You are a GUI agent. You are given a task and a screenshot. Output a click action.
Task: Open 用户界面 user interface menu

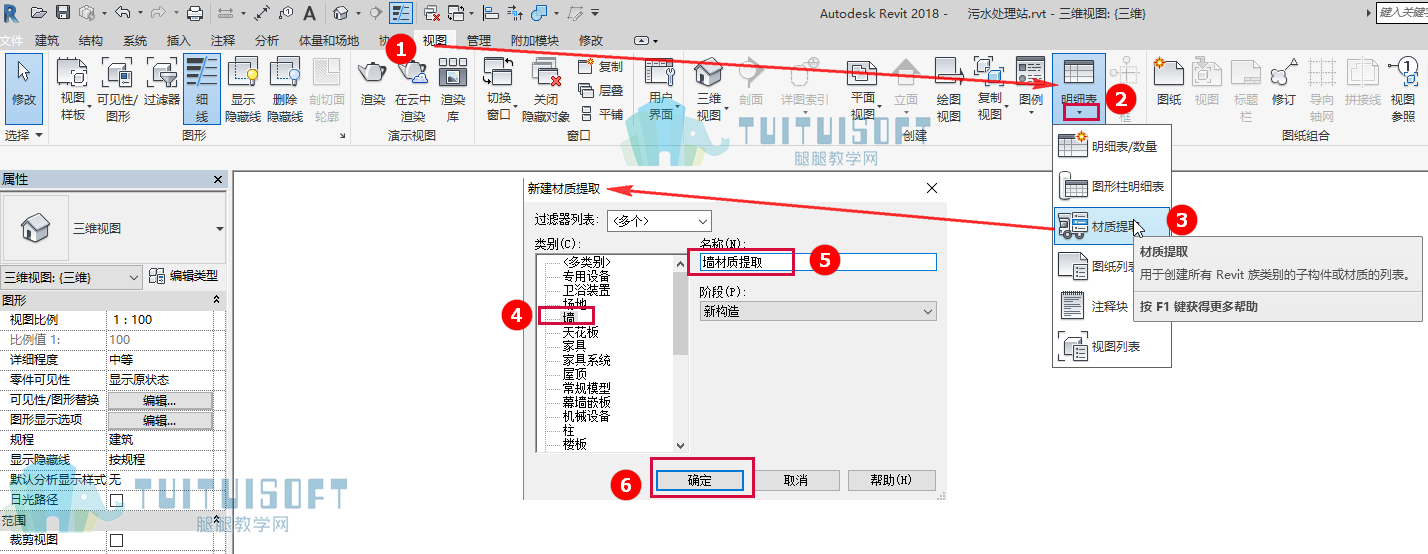click(660, 88)
